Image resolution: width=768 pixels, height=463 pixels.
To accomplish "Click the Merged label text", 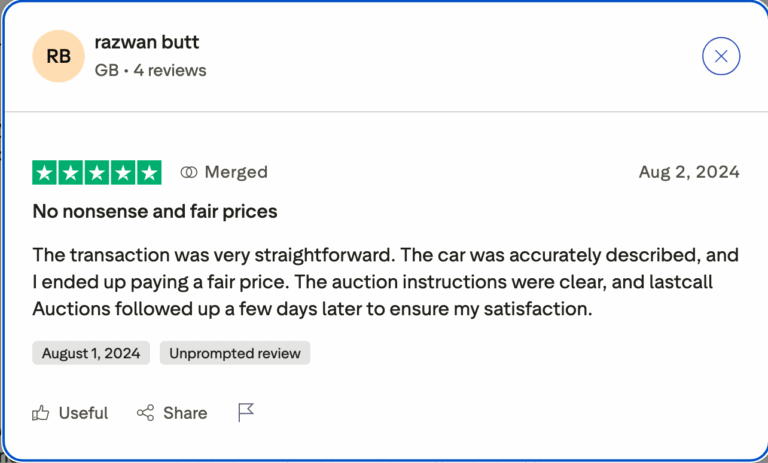I will [x=236, y=172].
